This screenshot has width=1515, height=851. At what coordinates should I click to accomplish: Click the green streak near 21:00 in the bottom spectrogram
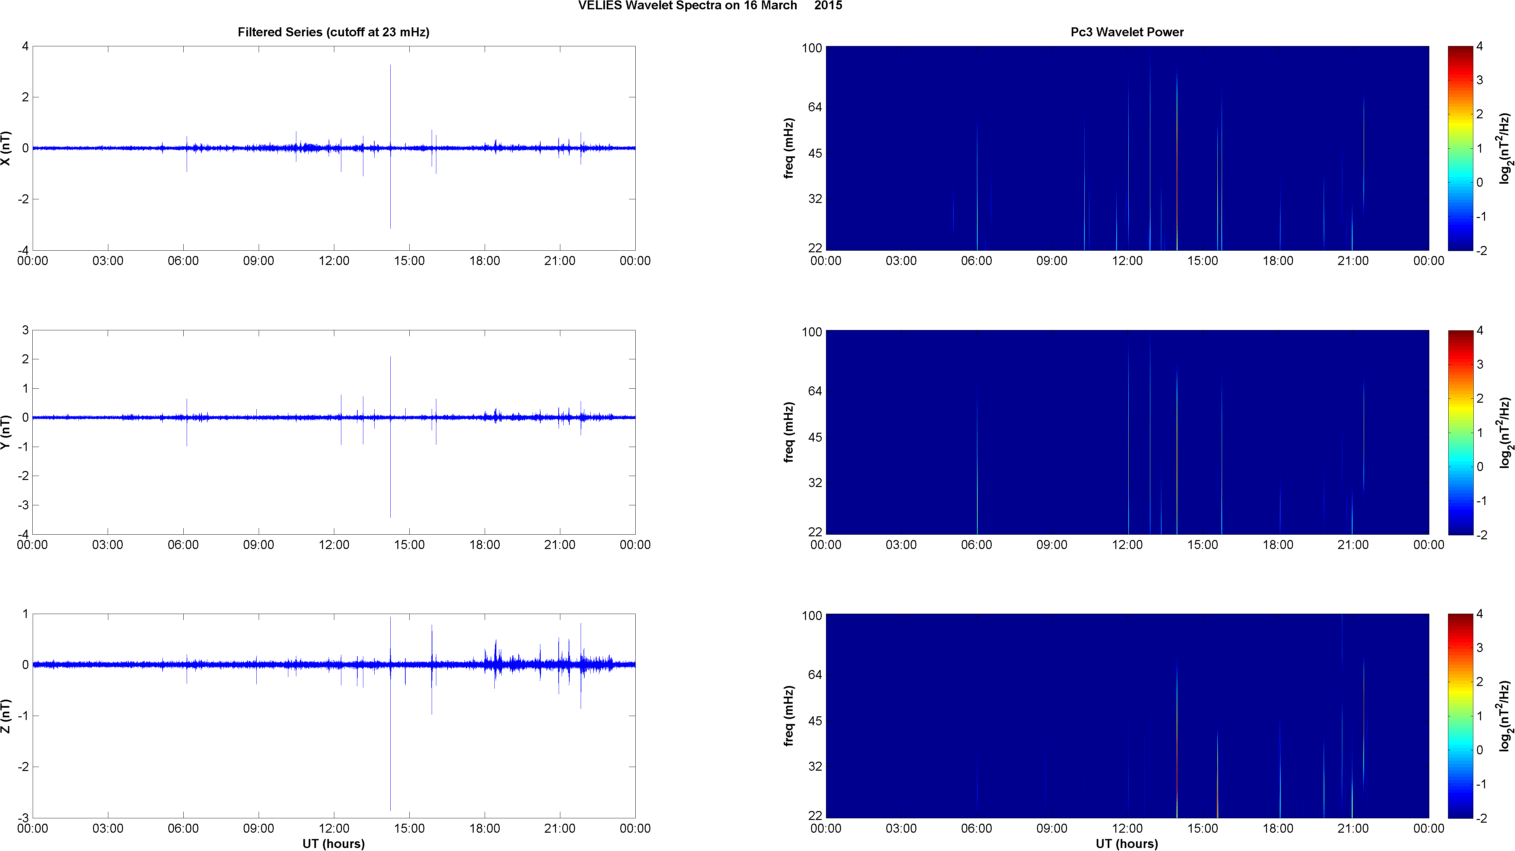pos(1352,790)
